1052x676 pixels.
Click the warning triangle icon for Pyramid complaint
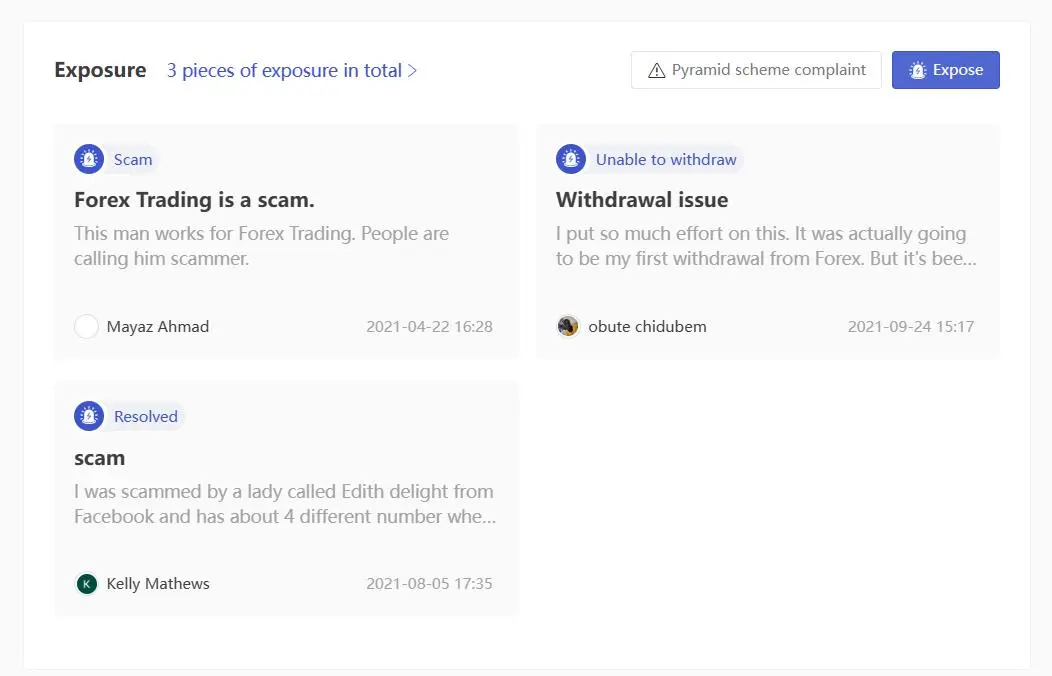click(x=657, y=70)
